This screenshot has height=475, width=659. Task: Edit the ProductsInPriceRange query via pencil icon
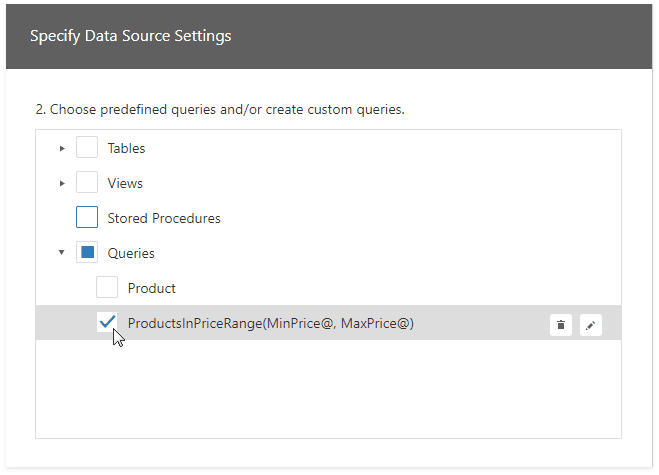click(x=591, y=324)
